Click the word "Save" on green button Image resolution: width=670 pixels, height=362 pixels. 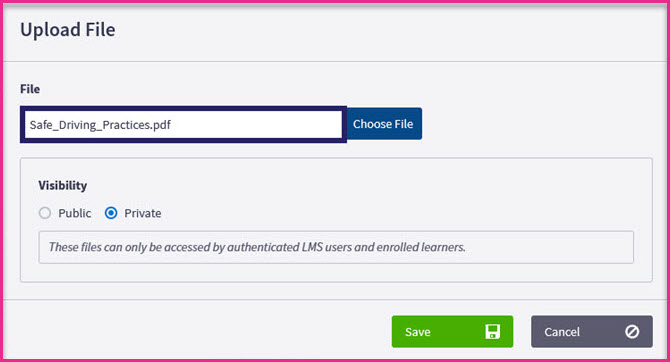[x=417, y=332]
